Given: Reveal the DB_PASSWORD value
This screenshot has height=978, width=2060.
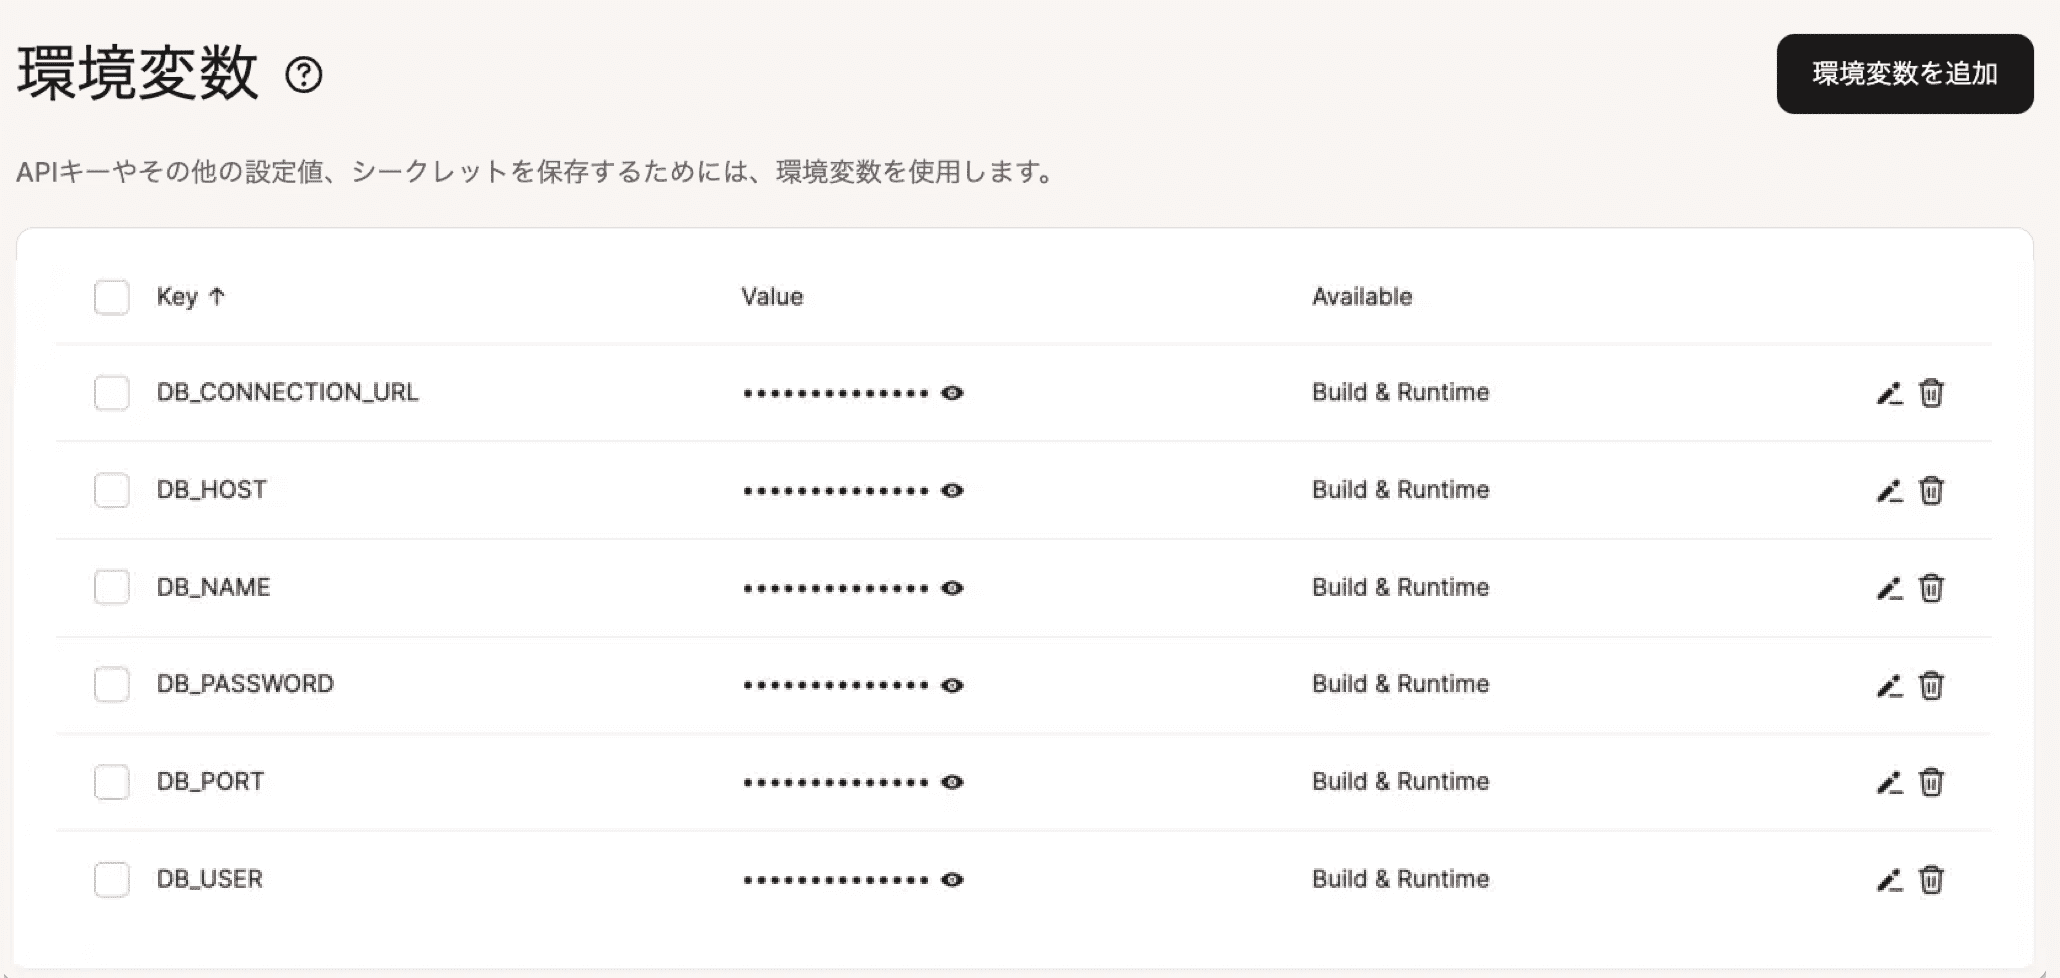Looking at the screenshot, I should pos(952,685).
